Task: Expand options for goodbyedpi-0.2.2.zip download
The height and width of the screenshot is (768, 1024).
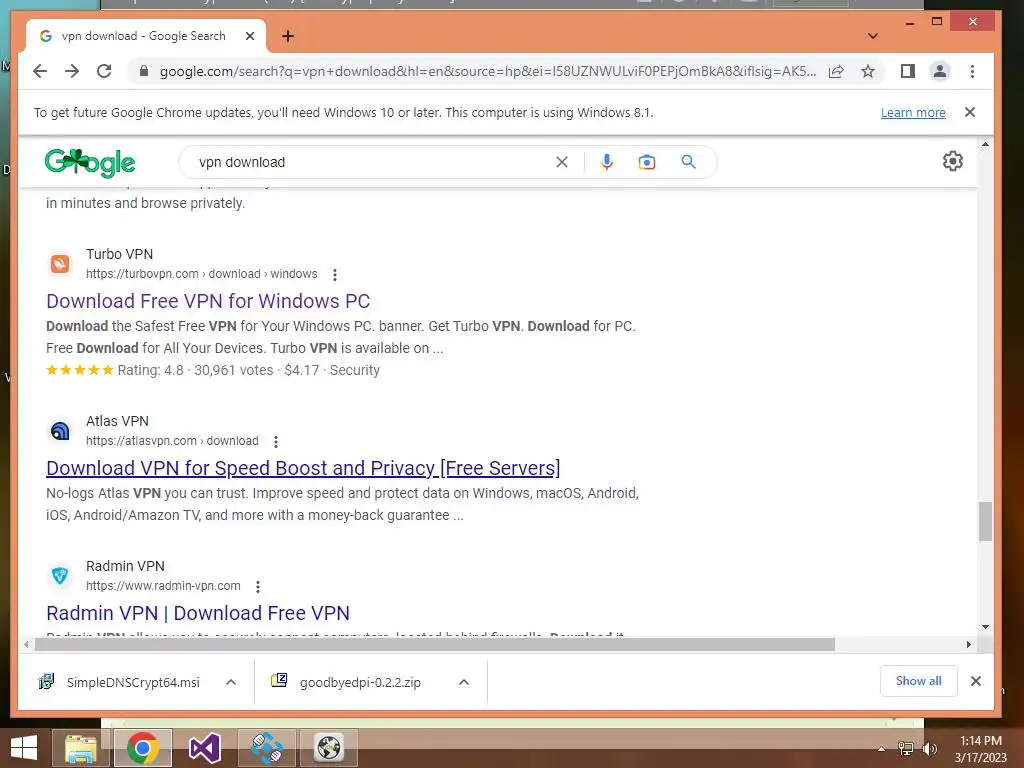Action: click(x=464, y=682)
